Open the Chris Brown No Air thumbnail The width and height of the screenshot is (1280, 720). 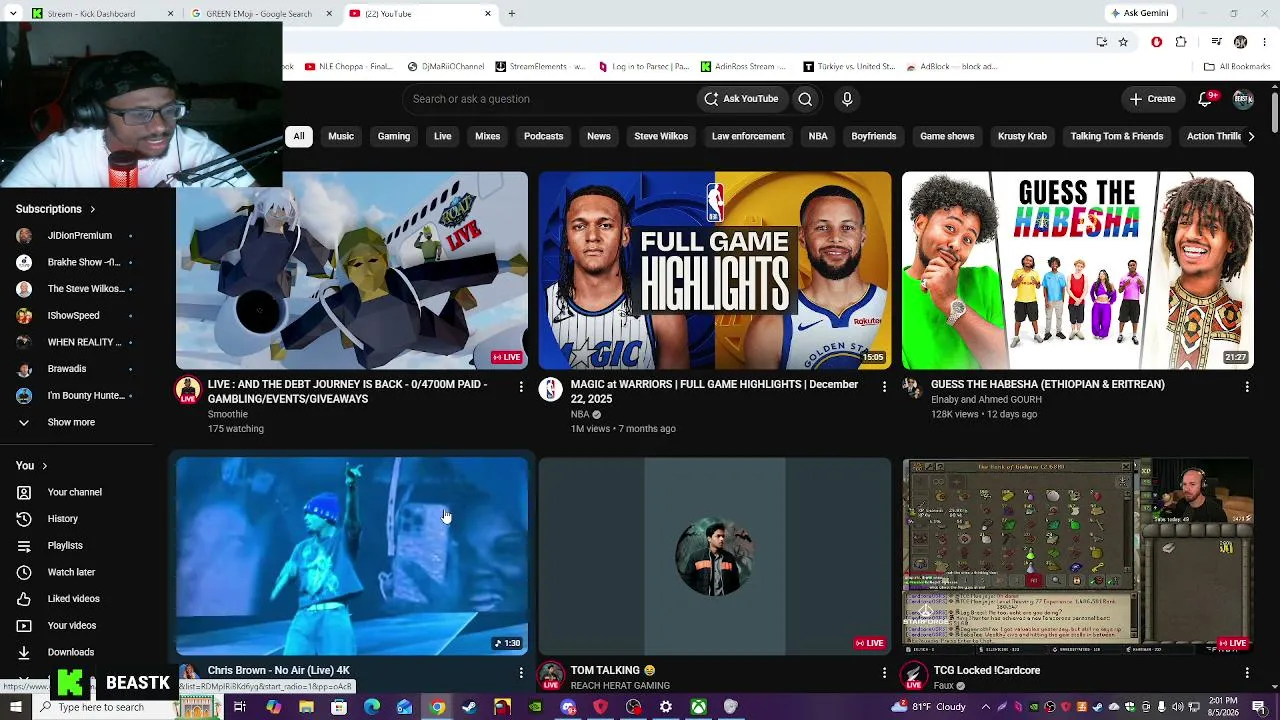pyautogui.click(x=352, y=557)
